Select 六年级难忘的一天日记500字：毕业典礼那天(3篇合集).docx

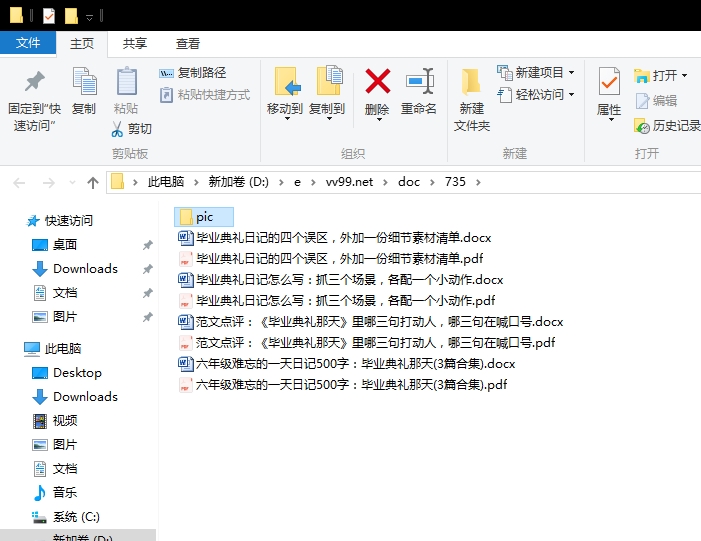tap(346, 363)
